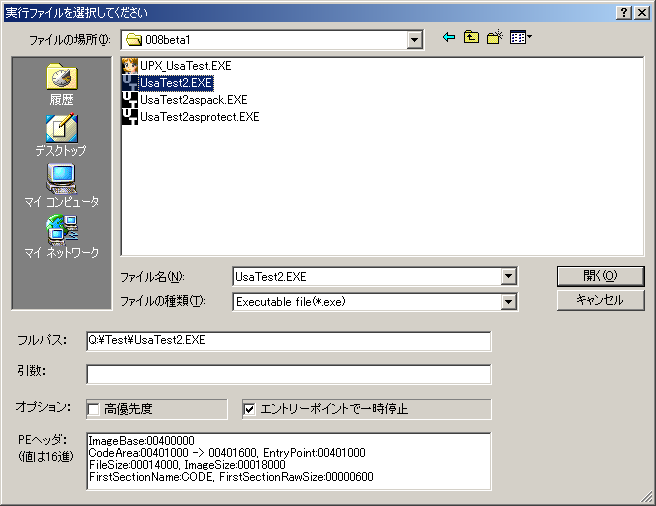The height and width of the screenshot is (506, 656).
Task: Click the back arrow navigation icon
Action: 448,38
